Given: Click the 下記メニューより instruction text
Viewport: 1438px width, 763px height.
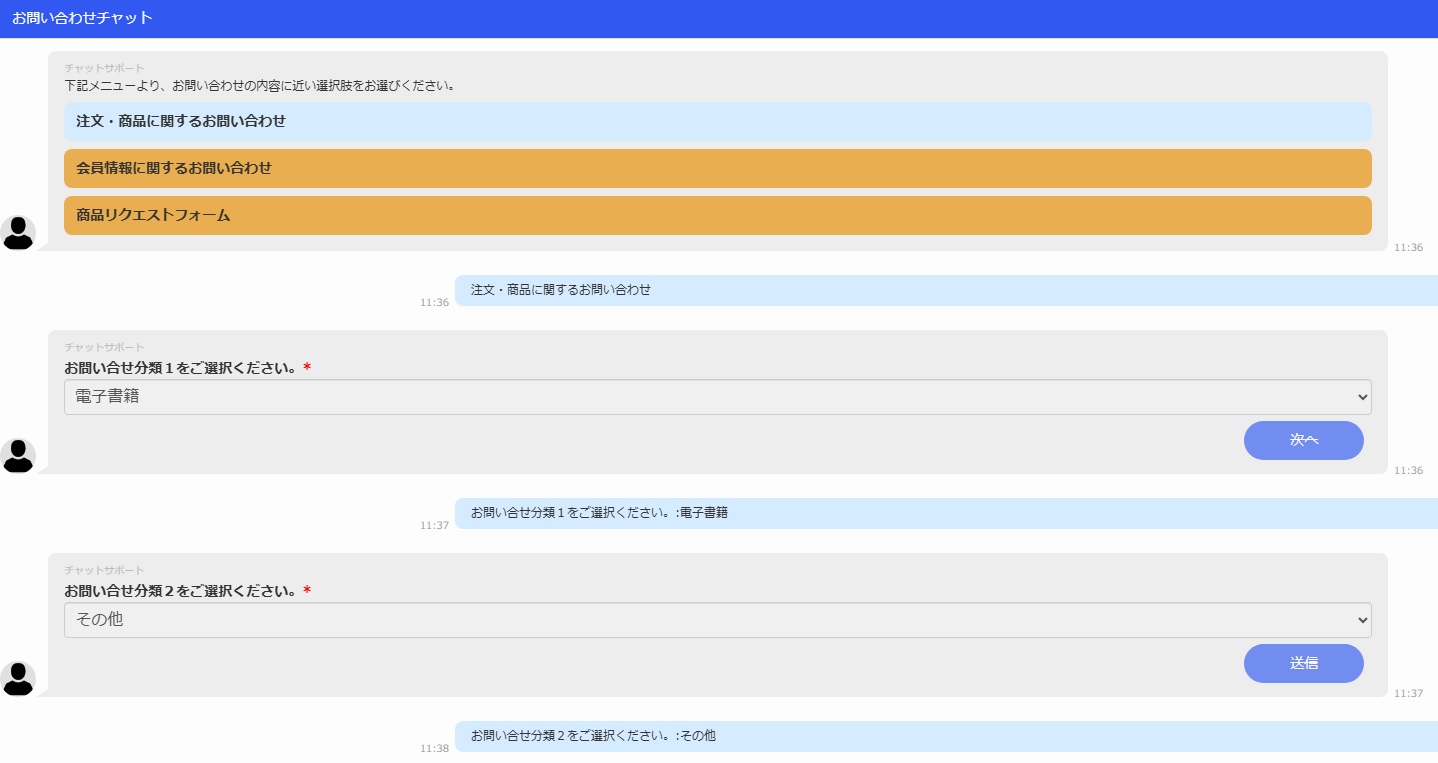Looking at the screenshot, I should pyautogui.click(x=260, y=86).
